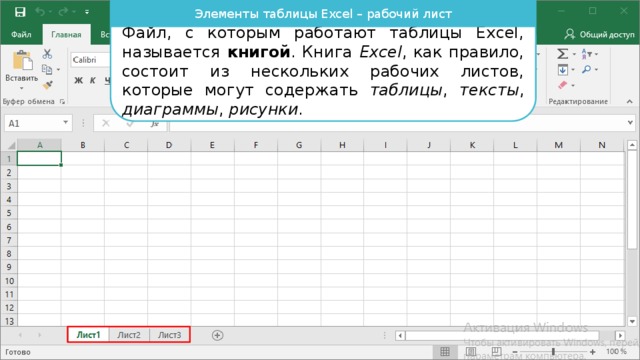Click the zoom out minus button

(x=515, y=352)
